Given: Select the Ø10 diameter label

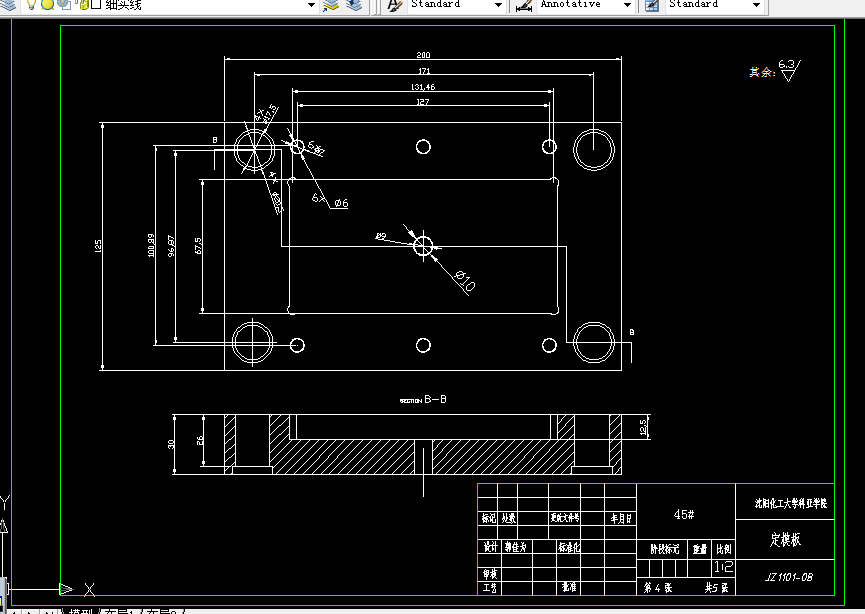Looking at the screenshot, I should pyautogui.click(x=464, y=280).
